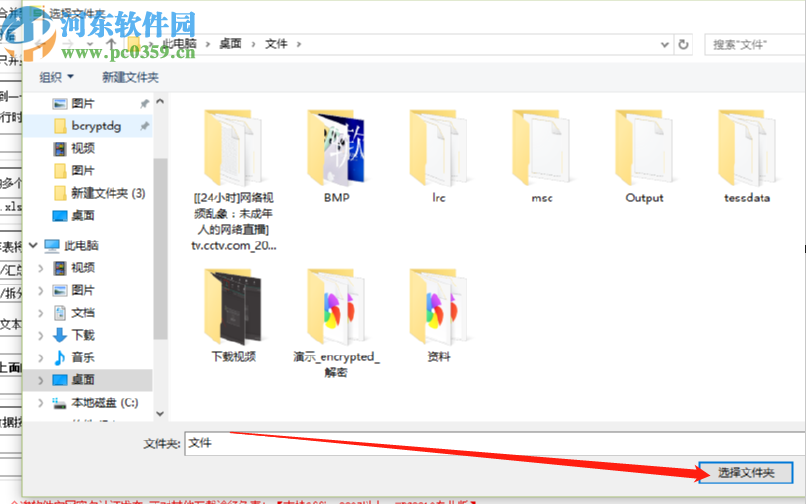Select 新建文件夹 (3) in sidebar
Viewport: 806px width, 504px height.
pyautogui.click(x=99, y=193)
